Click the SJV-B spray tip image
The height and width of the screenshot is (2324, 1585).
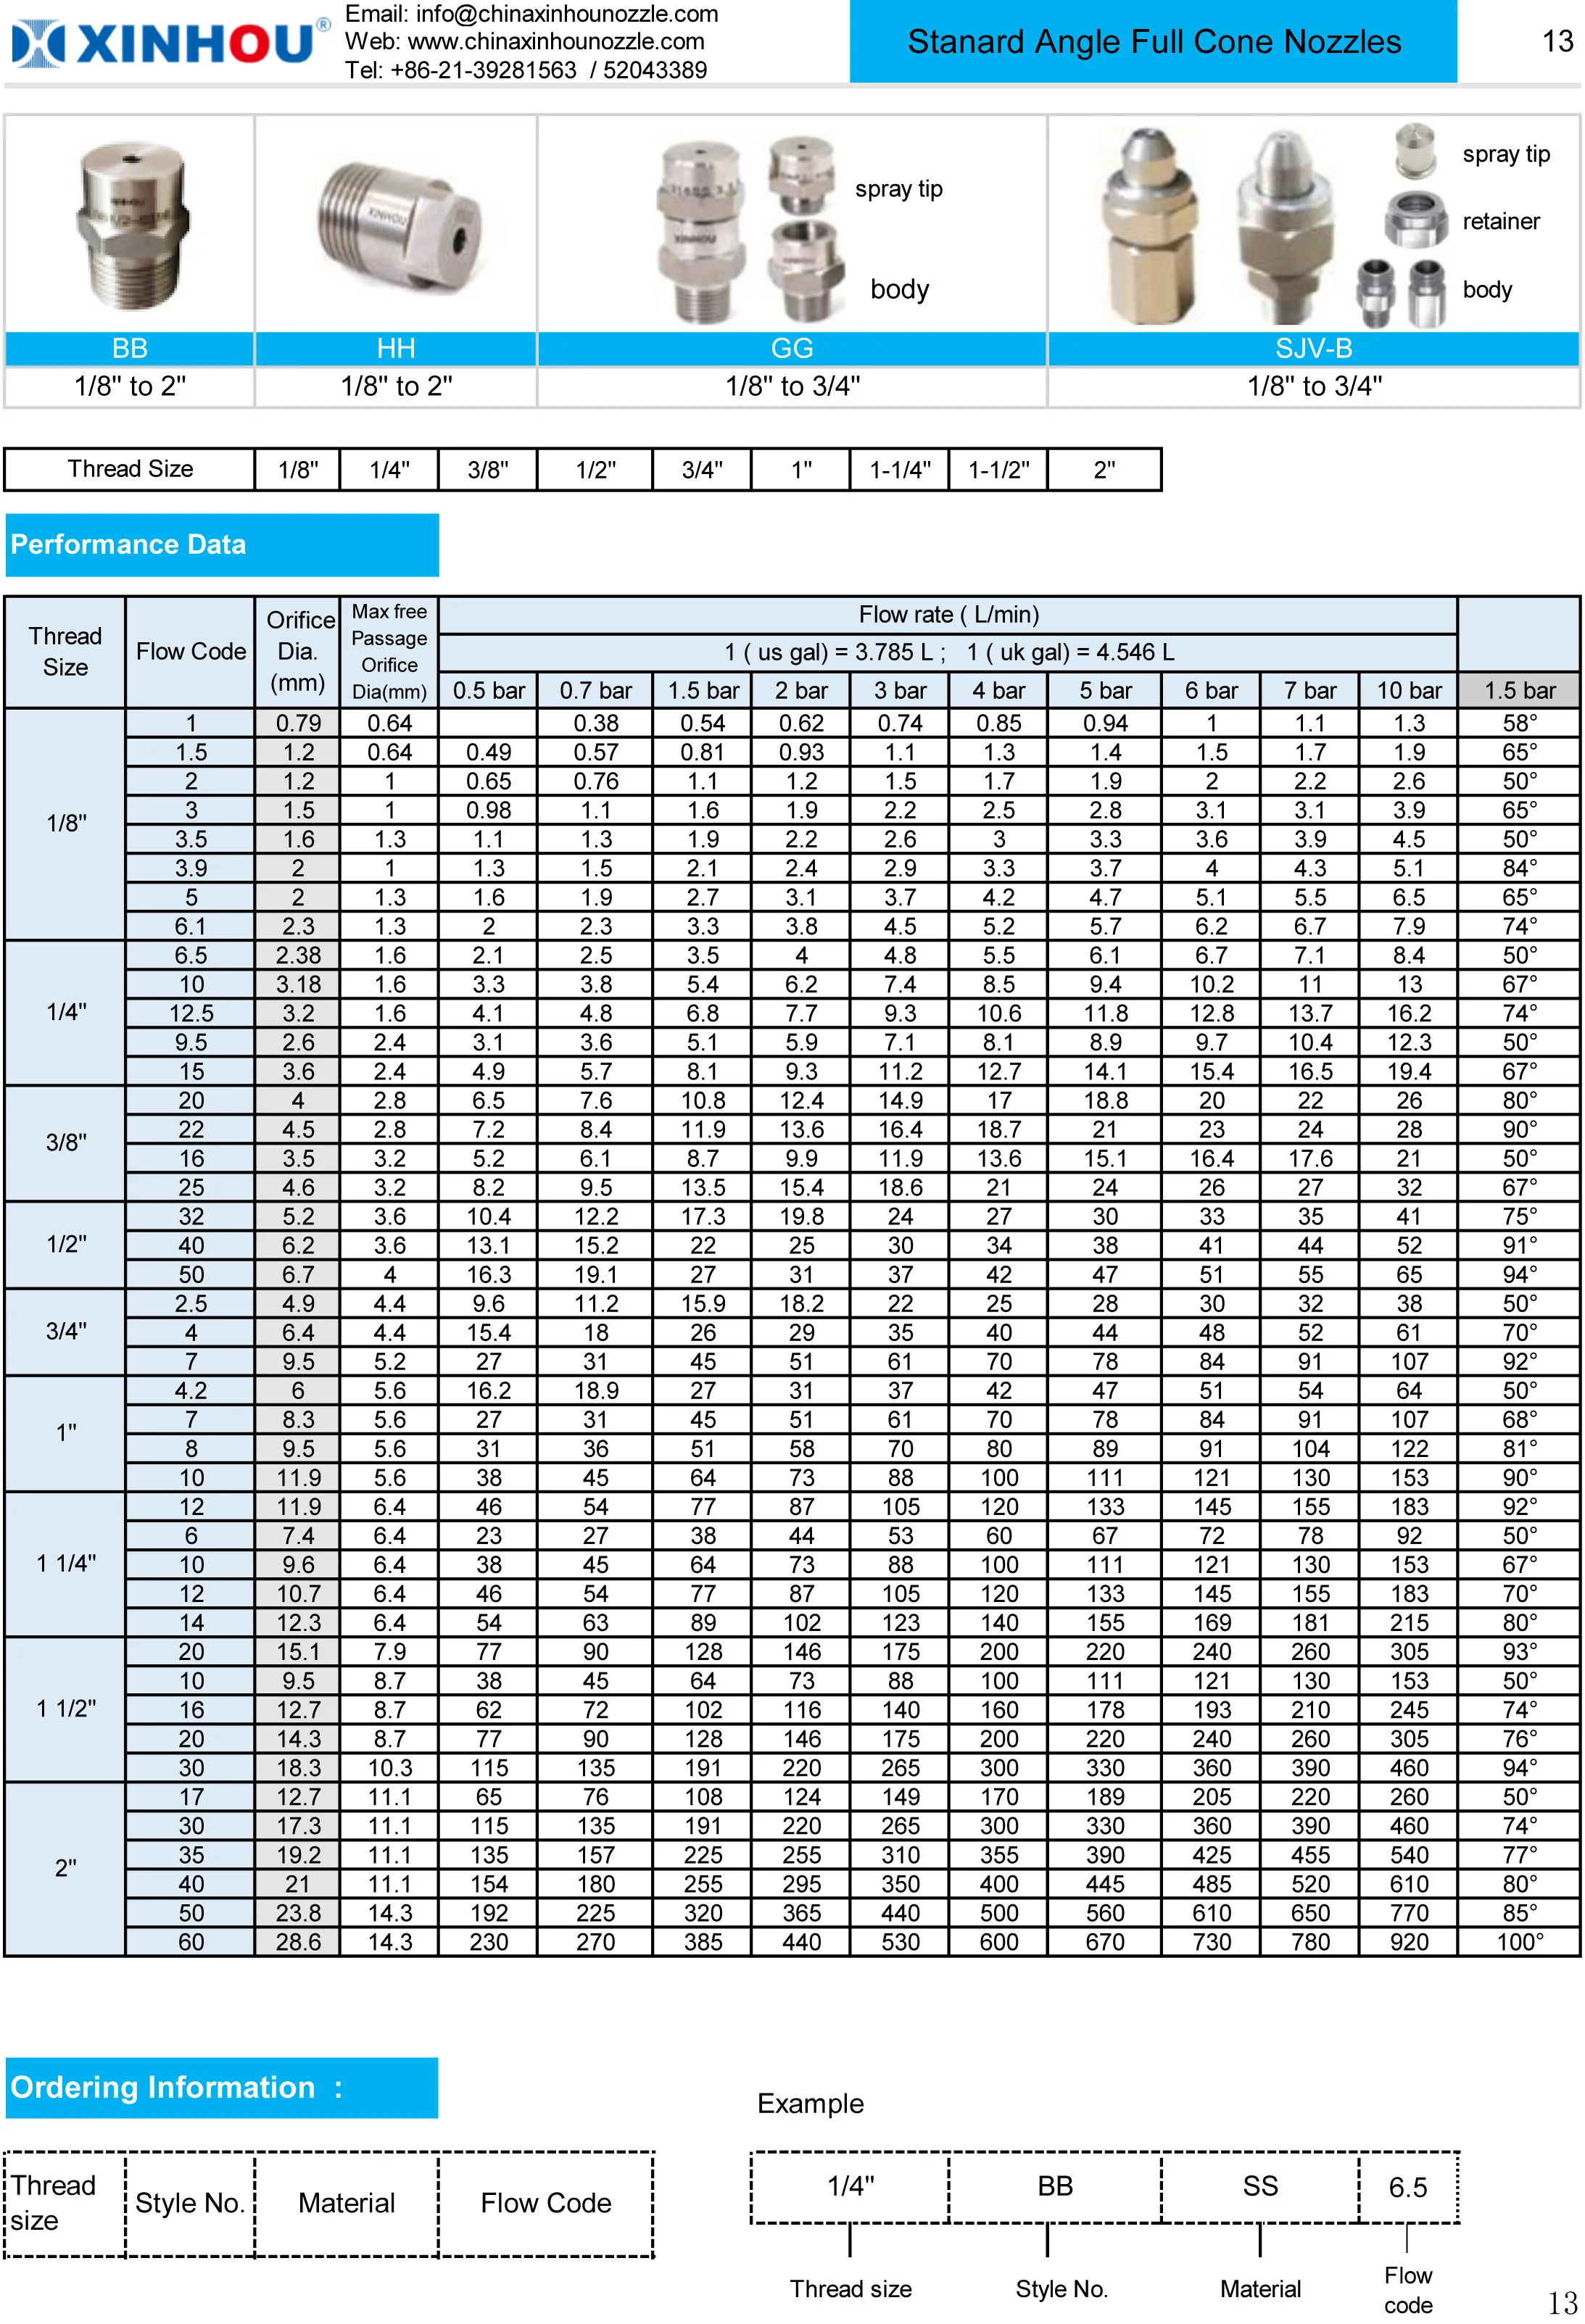1415,151
